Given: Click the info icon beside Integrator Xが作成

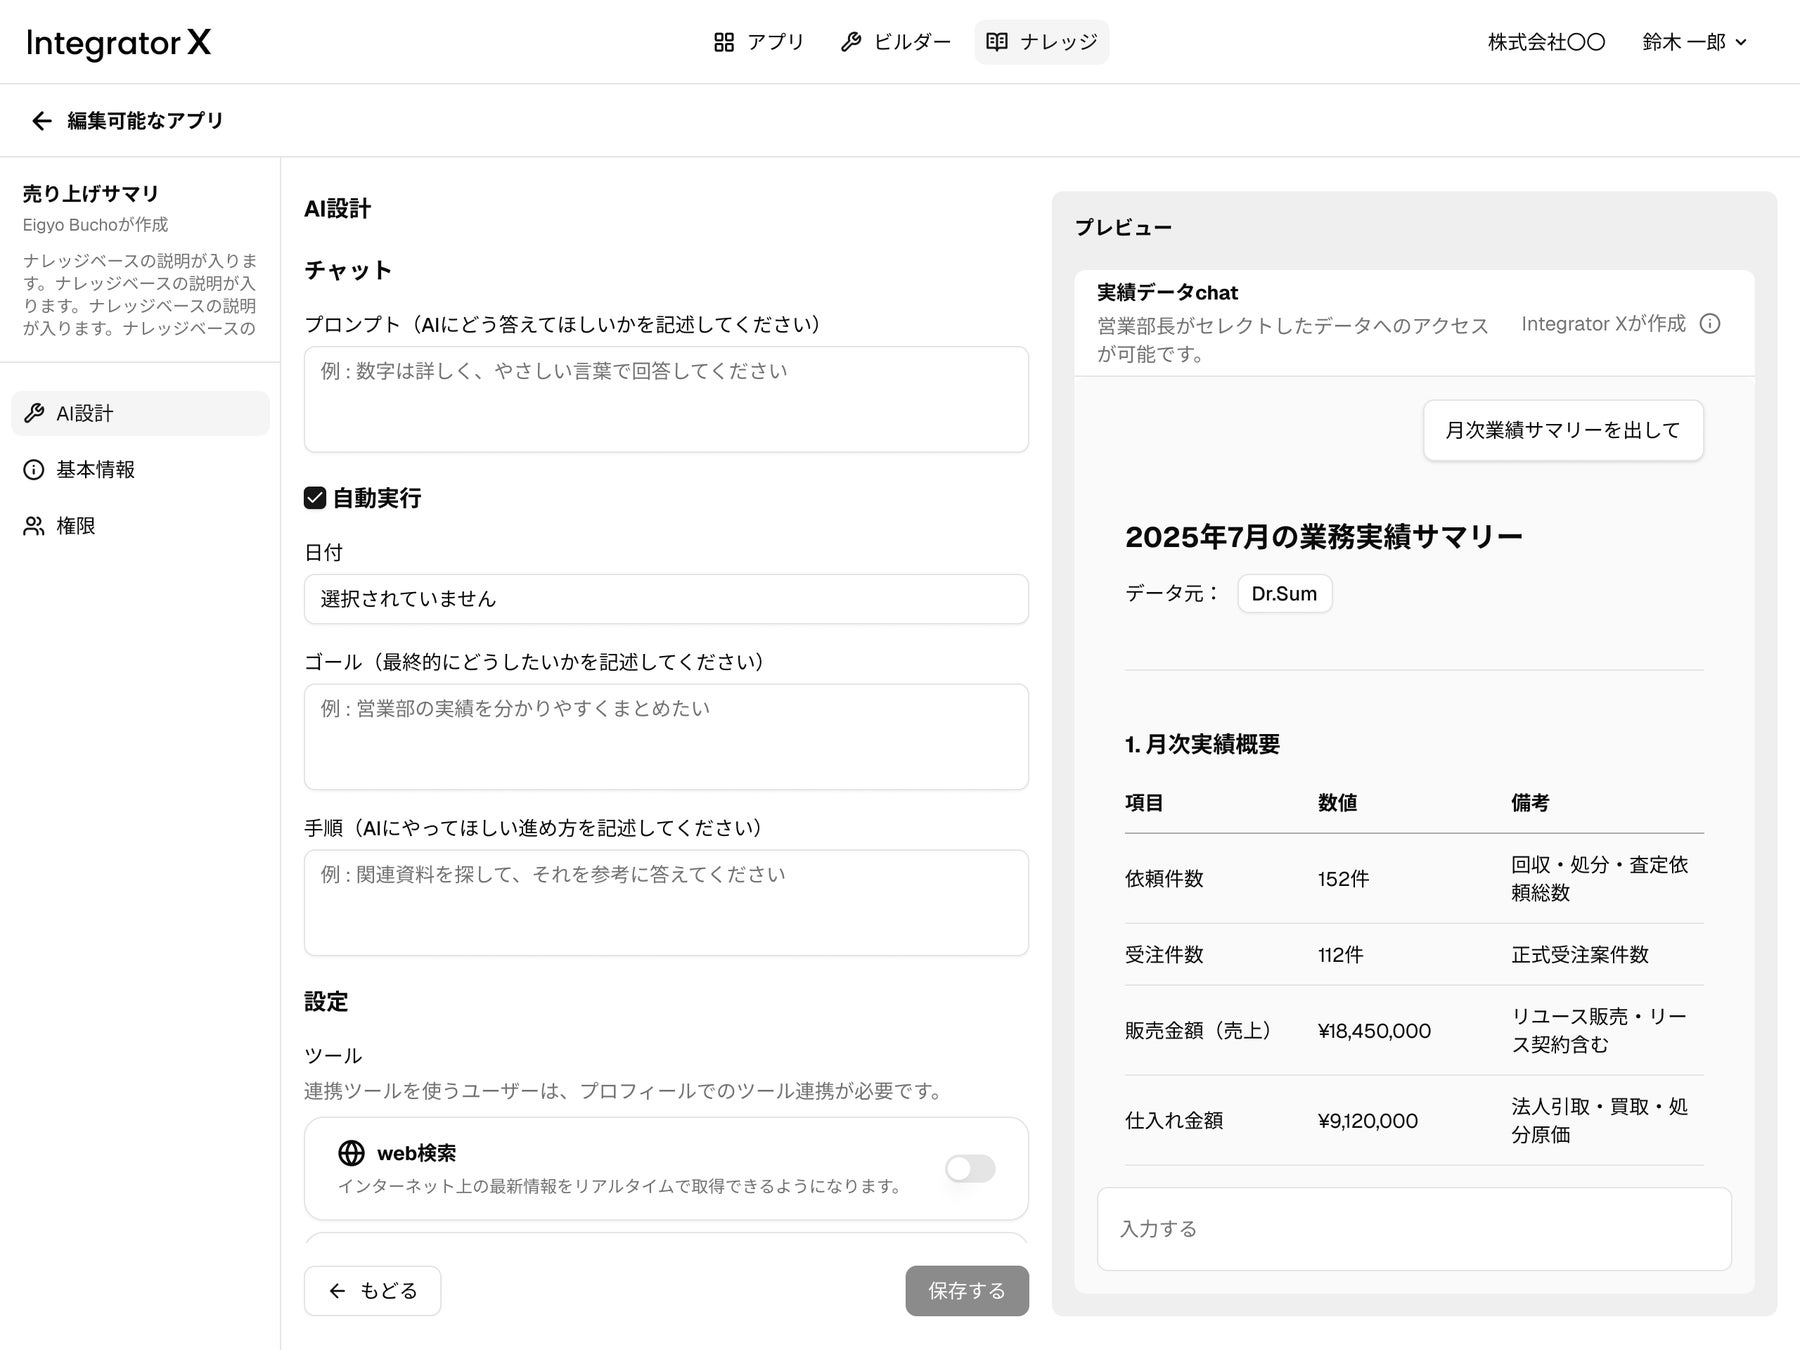Looking at the screenshot, I should pos(1710,324).
